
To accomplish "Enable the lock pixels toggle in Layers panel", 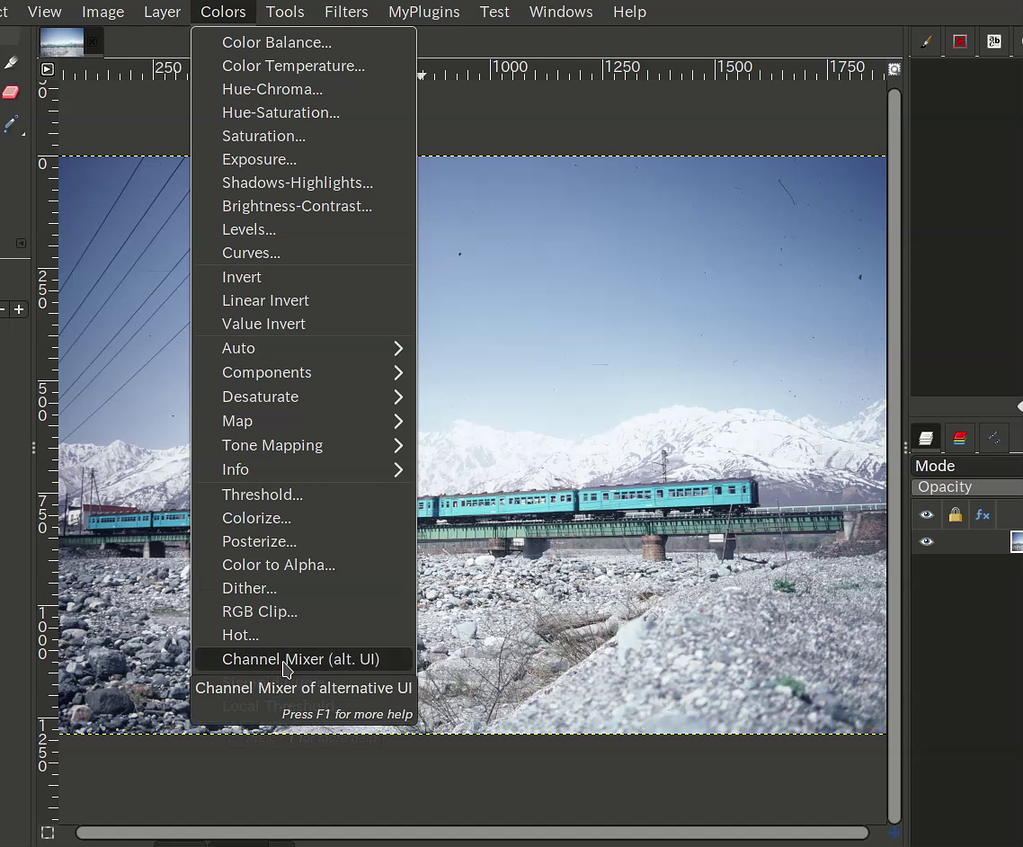I will tap(955, 514).
